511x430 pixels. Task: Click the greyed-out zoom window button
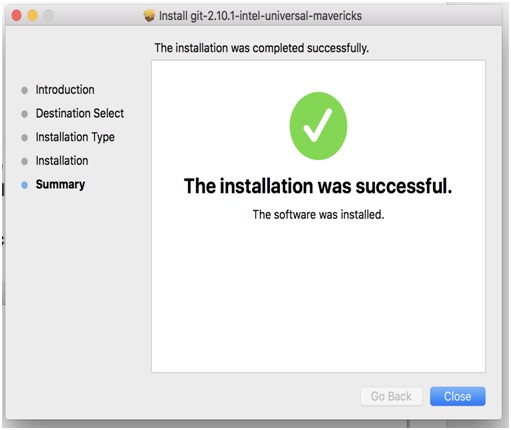(x=48, y=15)
